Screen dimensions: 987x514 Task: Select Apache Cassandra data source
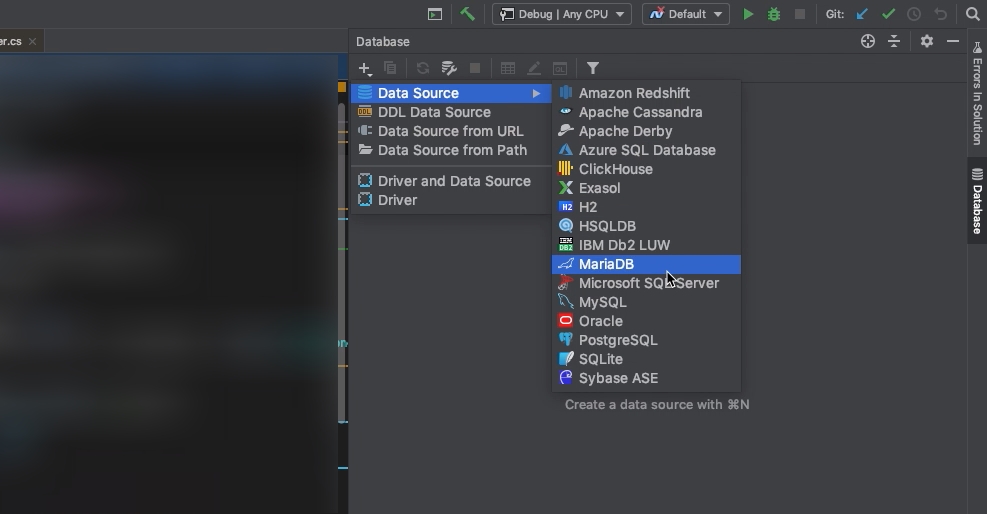pyautogui.click(x=646, y=112)
